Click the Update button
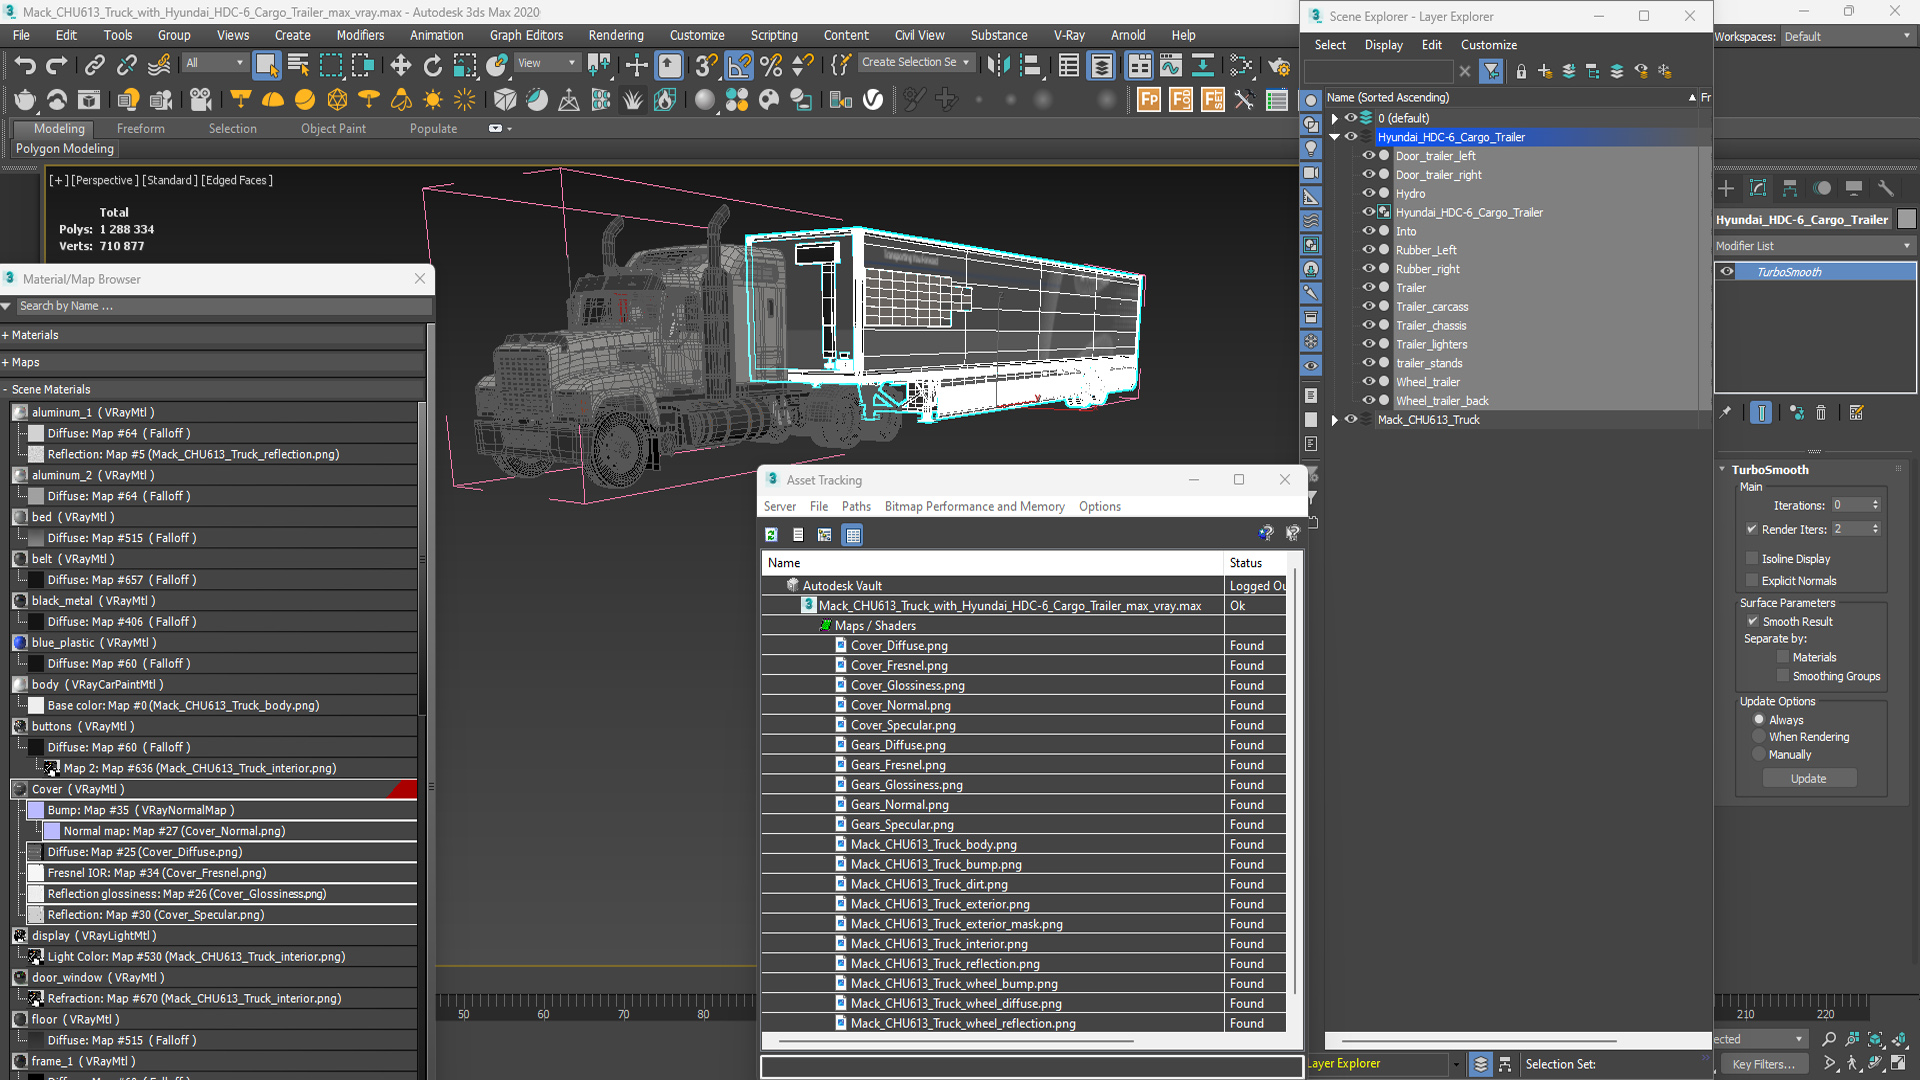The image size is (1920, 1080). [1809, 778]
